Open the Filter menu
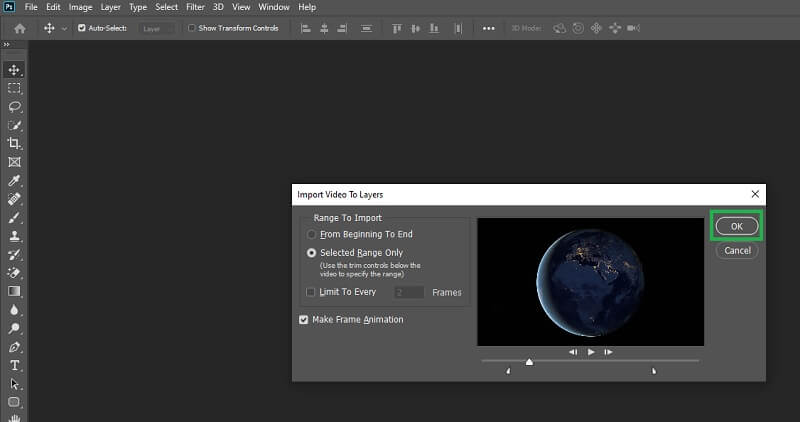 tap(195, 7)
